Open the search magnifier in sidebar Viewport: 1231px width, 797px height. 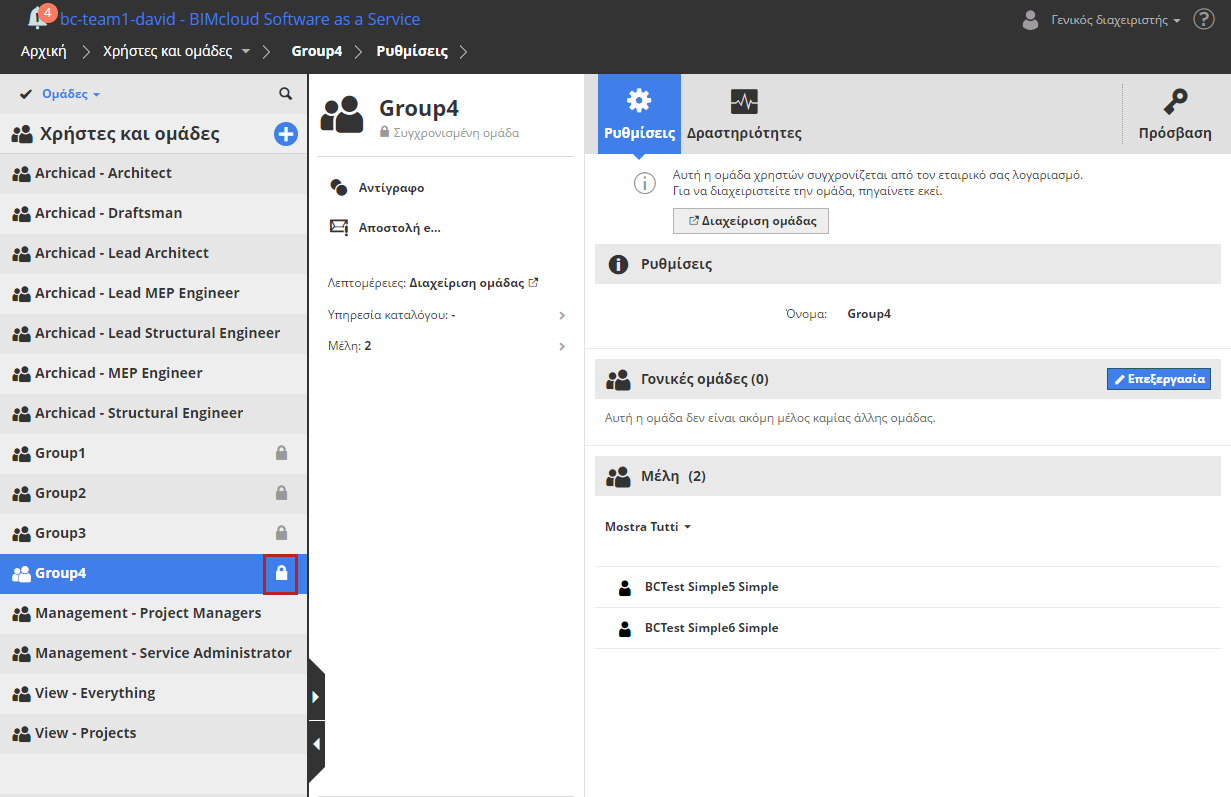(286, 94)
